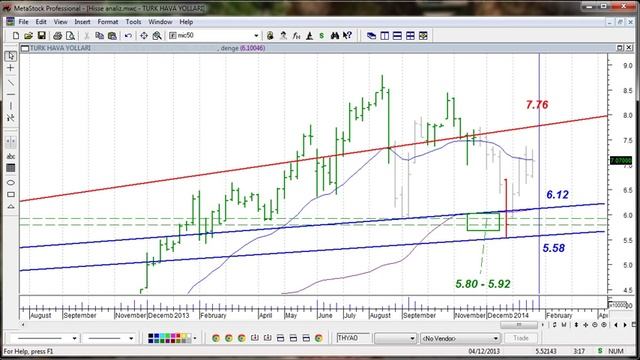This screenshot has width=640, height=360.
Task: Select the ellipse drawing tool
Action: click(x=11, y=182)
